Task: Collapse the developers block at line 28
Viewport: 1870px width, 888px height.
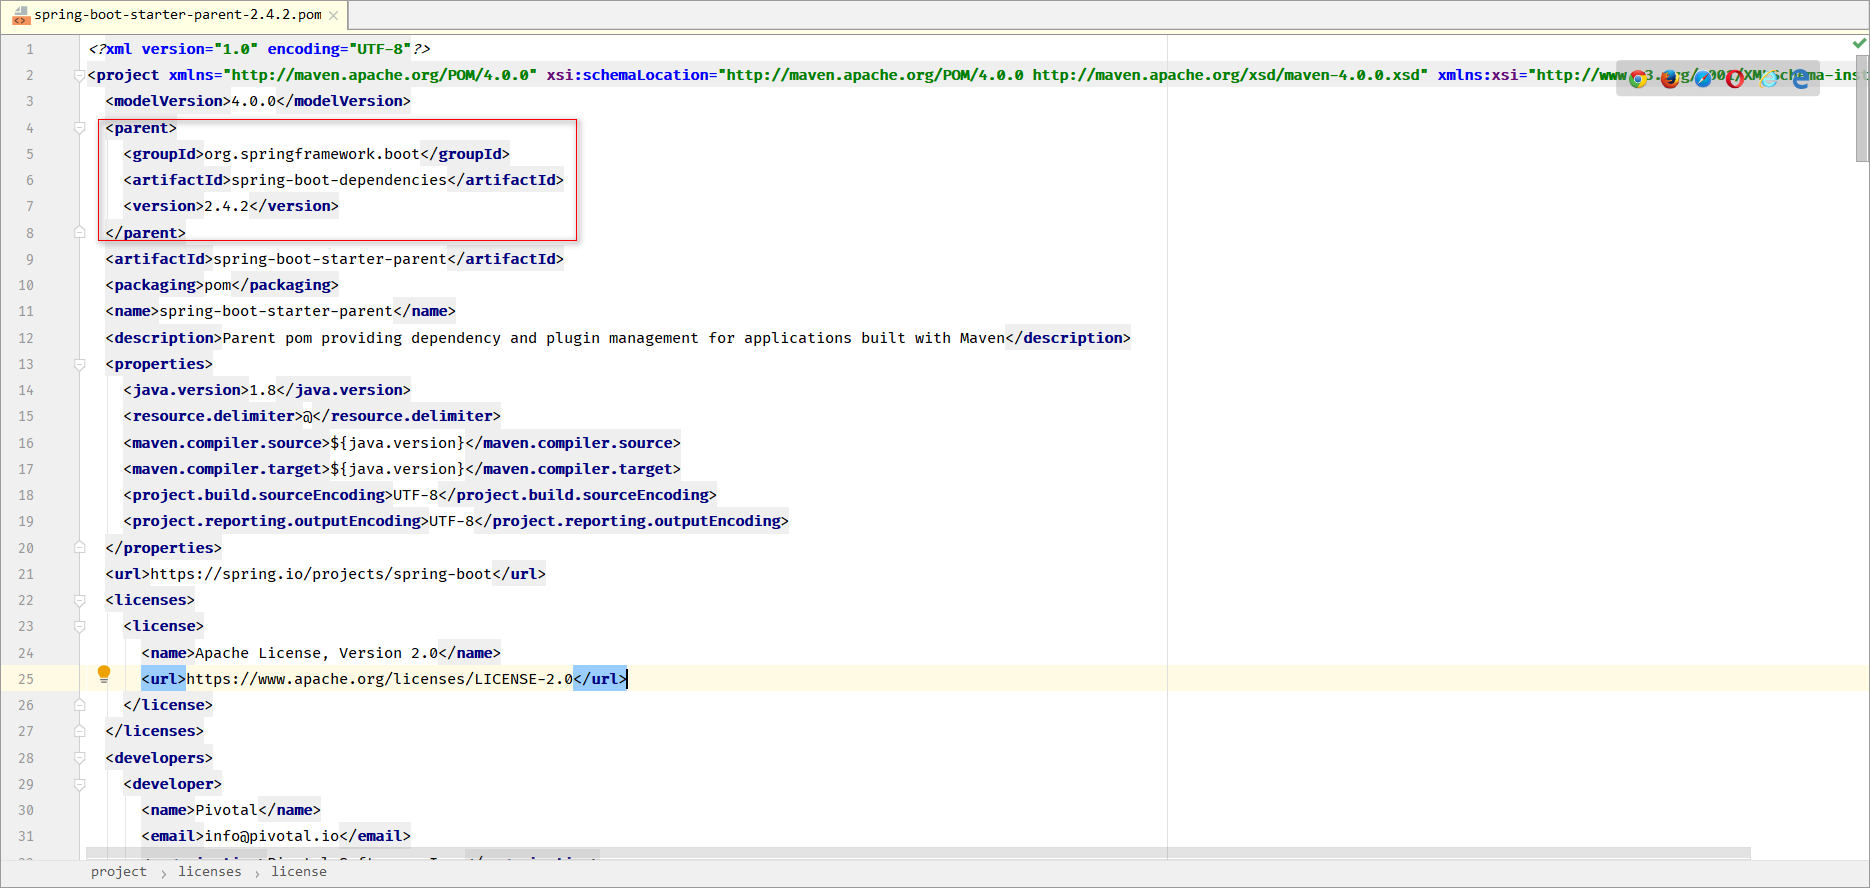Action: [x=79, y=758]
